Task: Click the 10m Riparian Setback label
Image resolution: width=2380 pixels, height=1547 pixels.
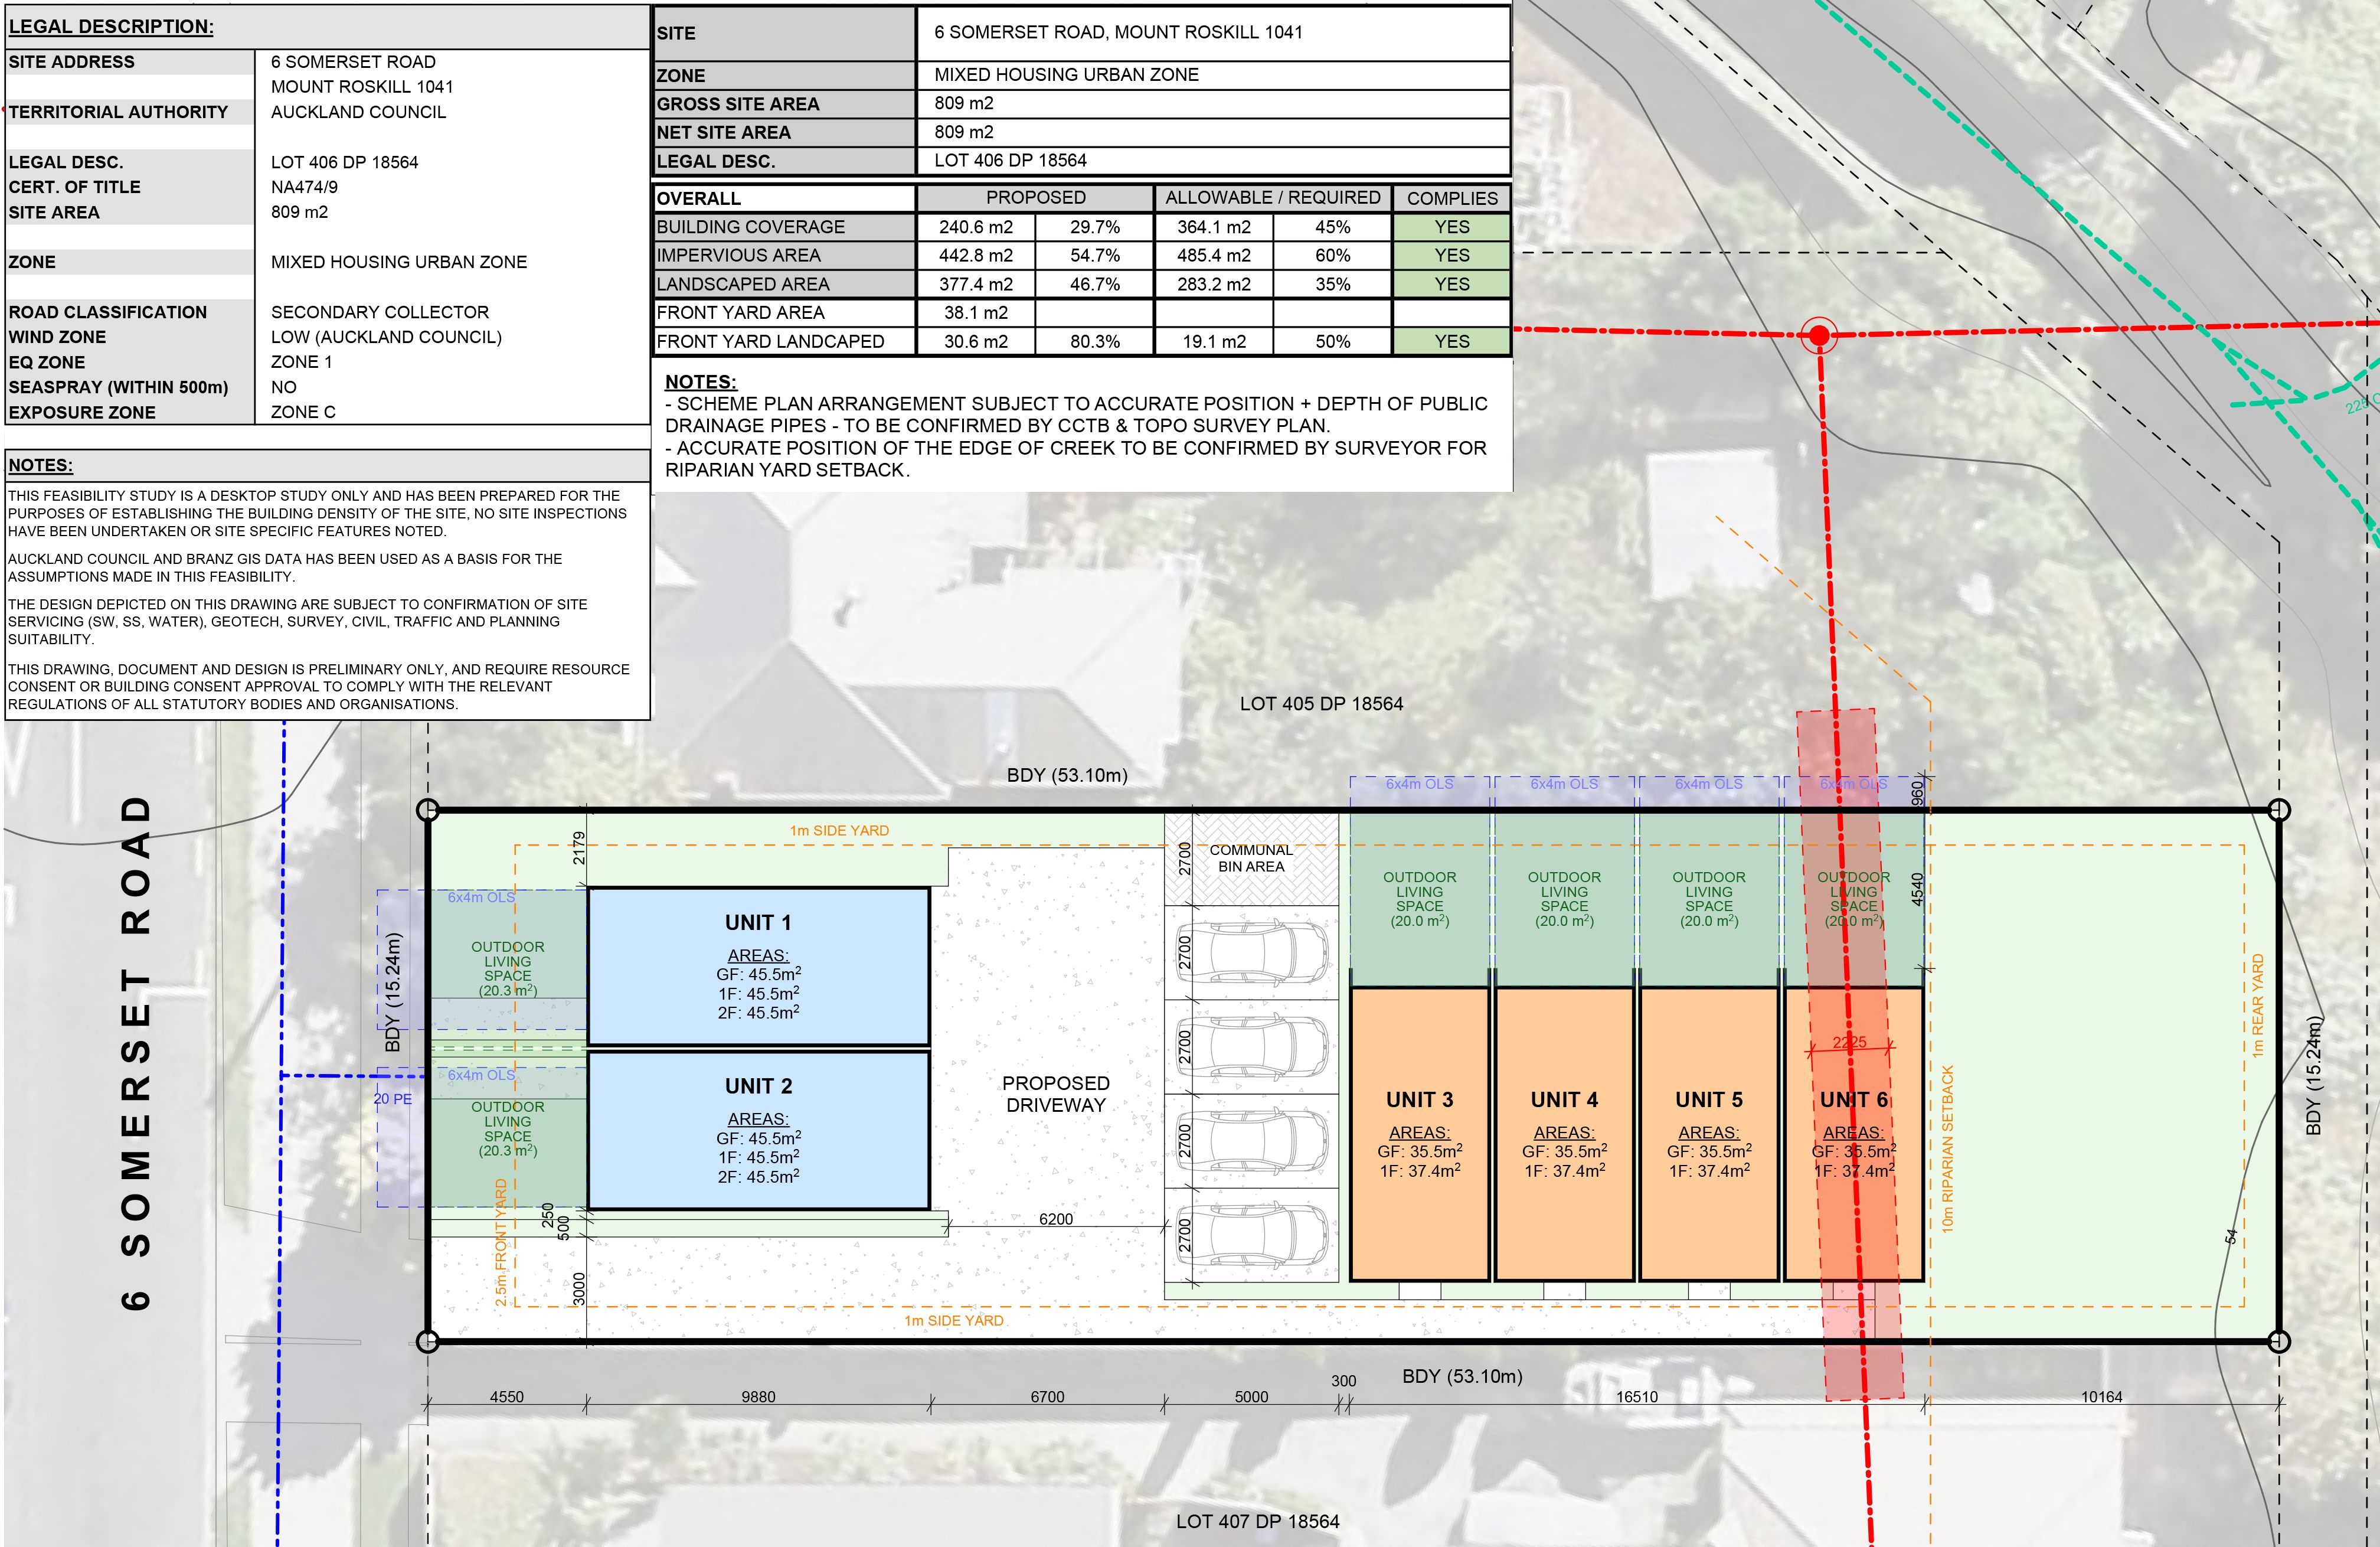Action: pos(1947,1149)
